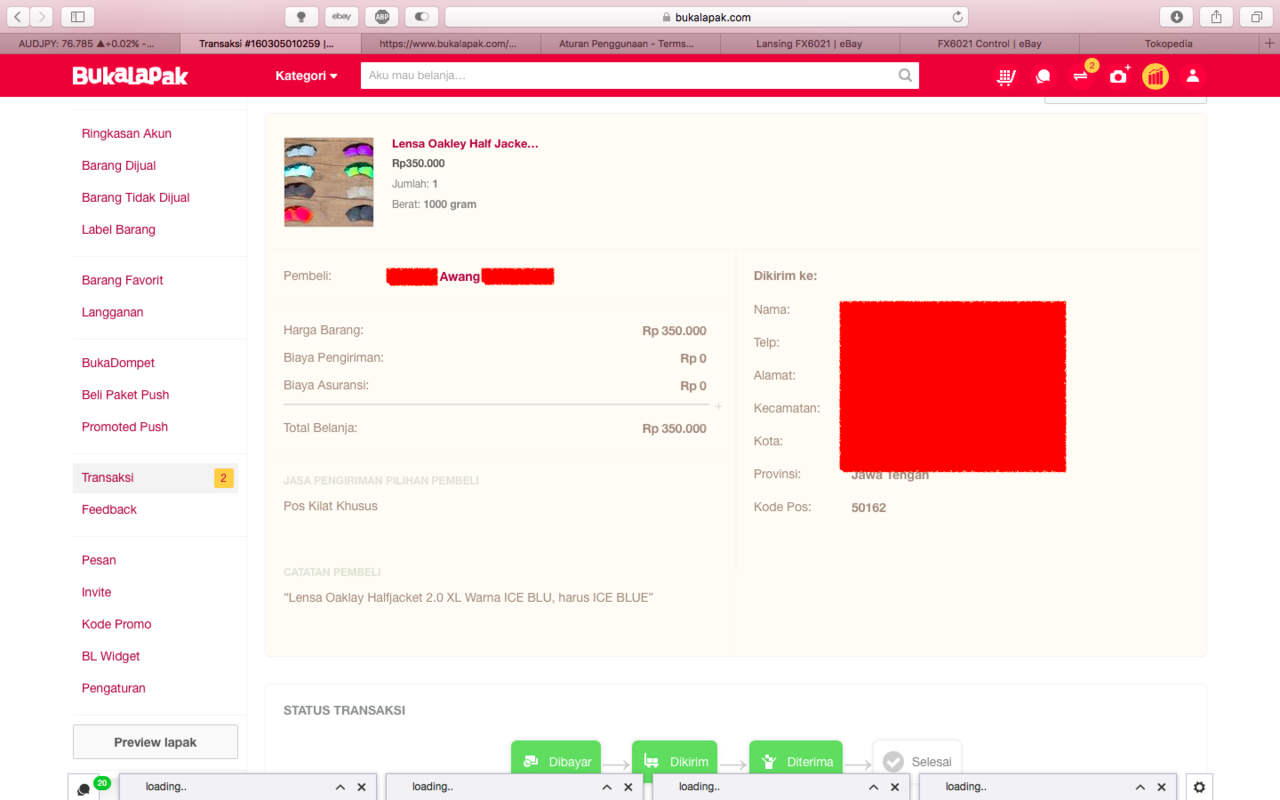Open the eBay extension button
Screen dimensions: 1280x800
click(x=341, y=16)
